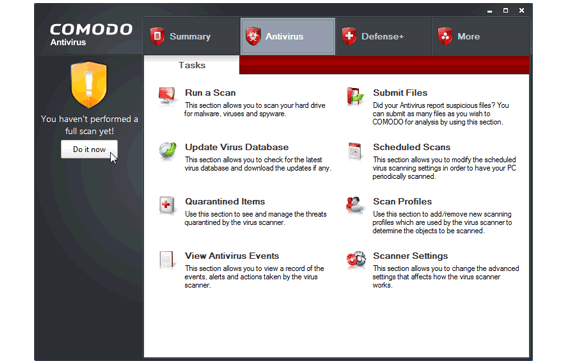The height and width of the screenshot is (364, 575).
Task: Click the Submit Files icon
Action: 355,96
